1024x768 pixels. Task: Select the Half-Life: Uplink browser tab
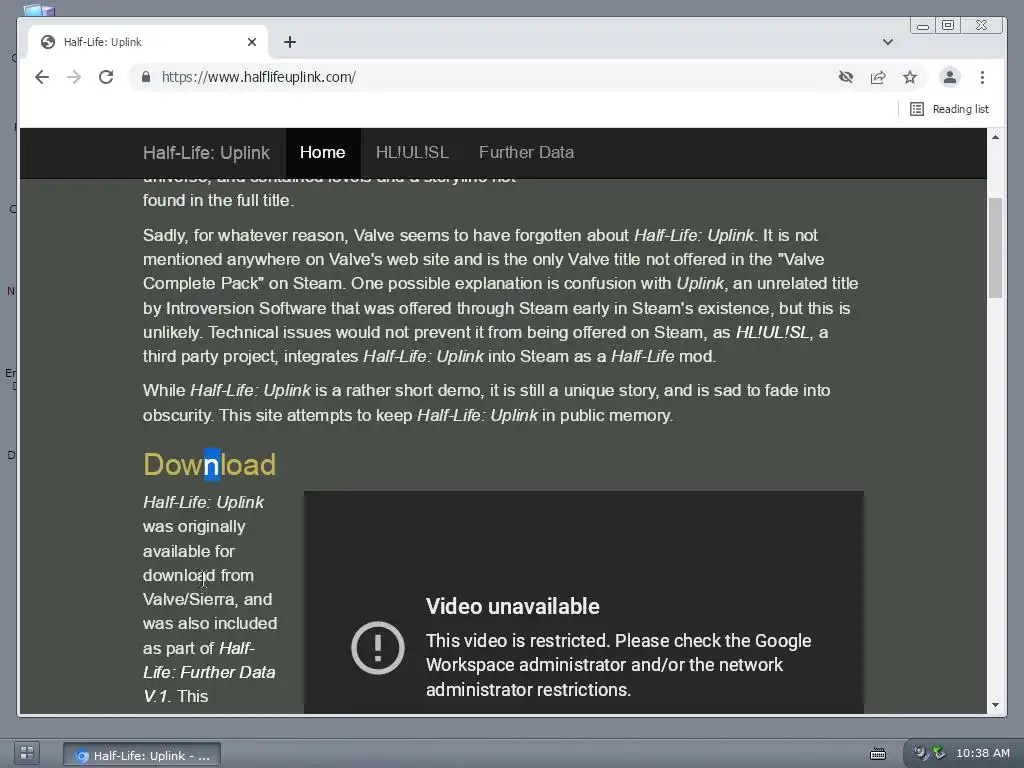pyautogui.click(x=149, y=42)
